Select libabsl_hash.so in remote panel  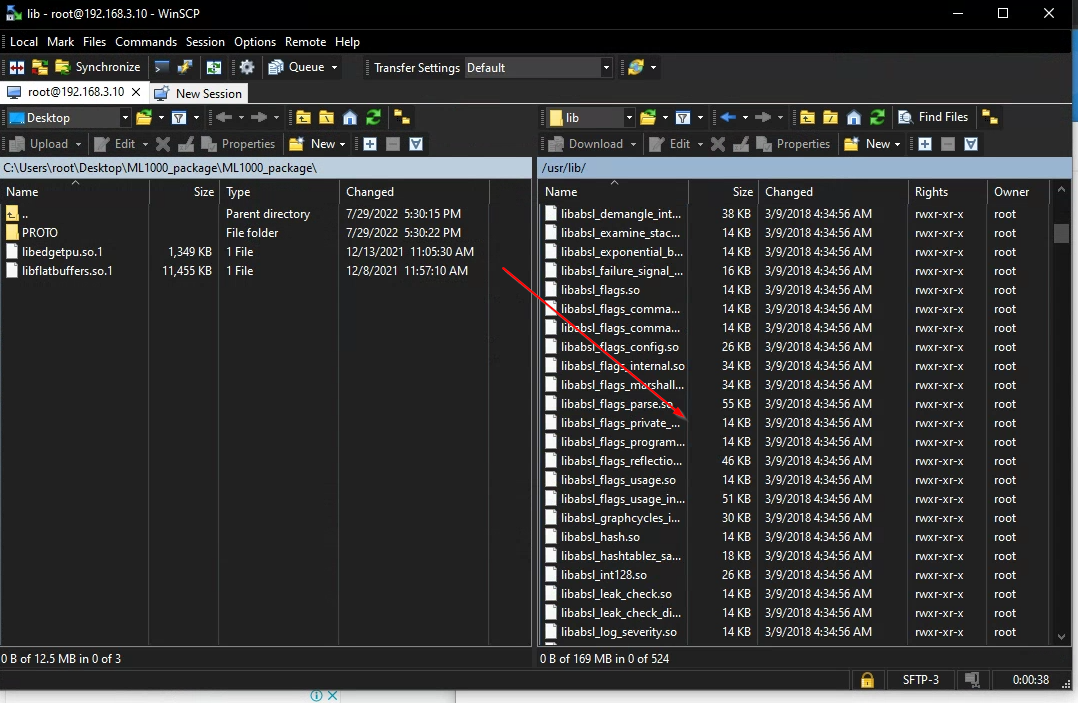(600, 537)
